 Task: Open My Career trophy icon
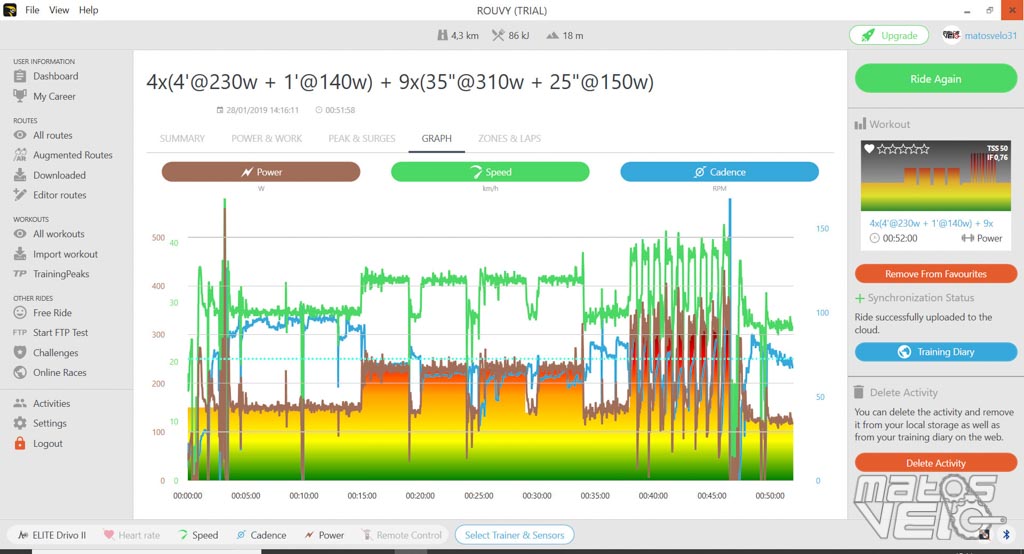(20, 96)
